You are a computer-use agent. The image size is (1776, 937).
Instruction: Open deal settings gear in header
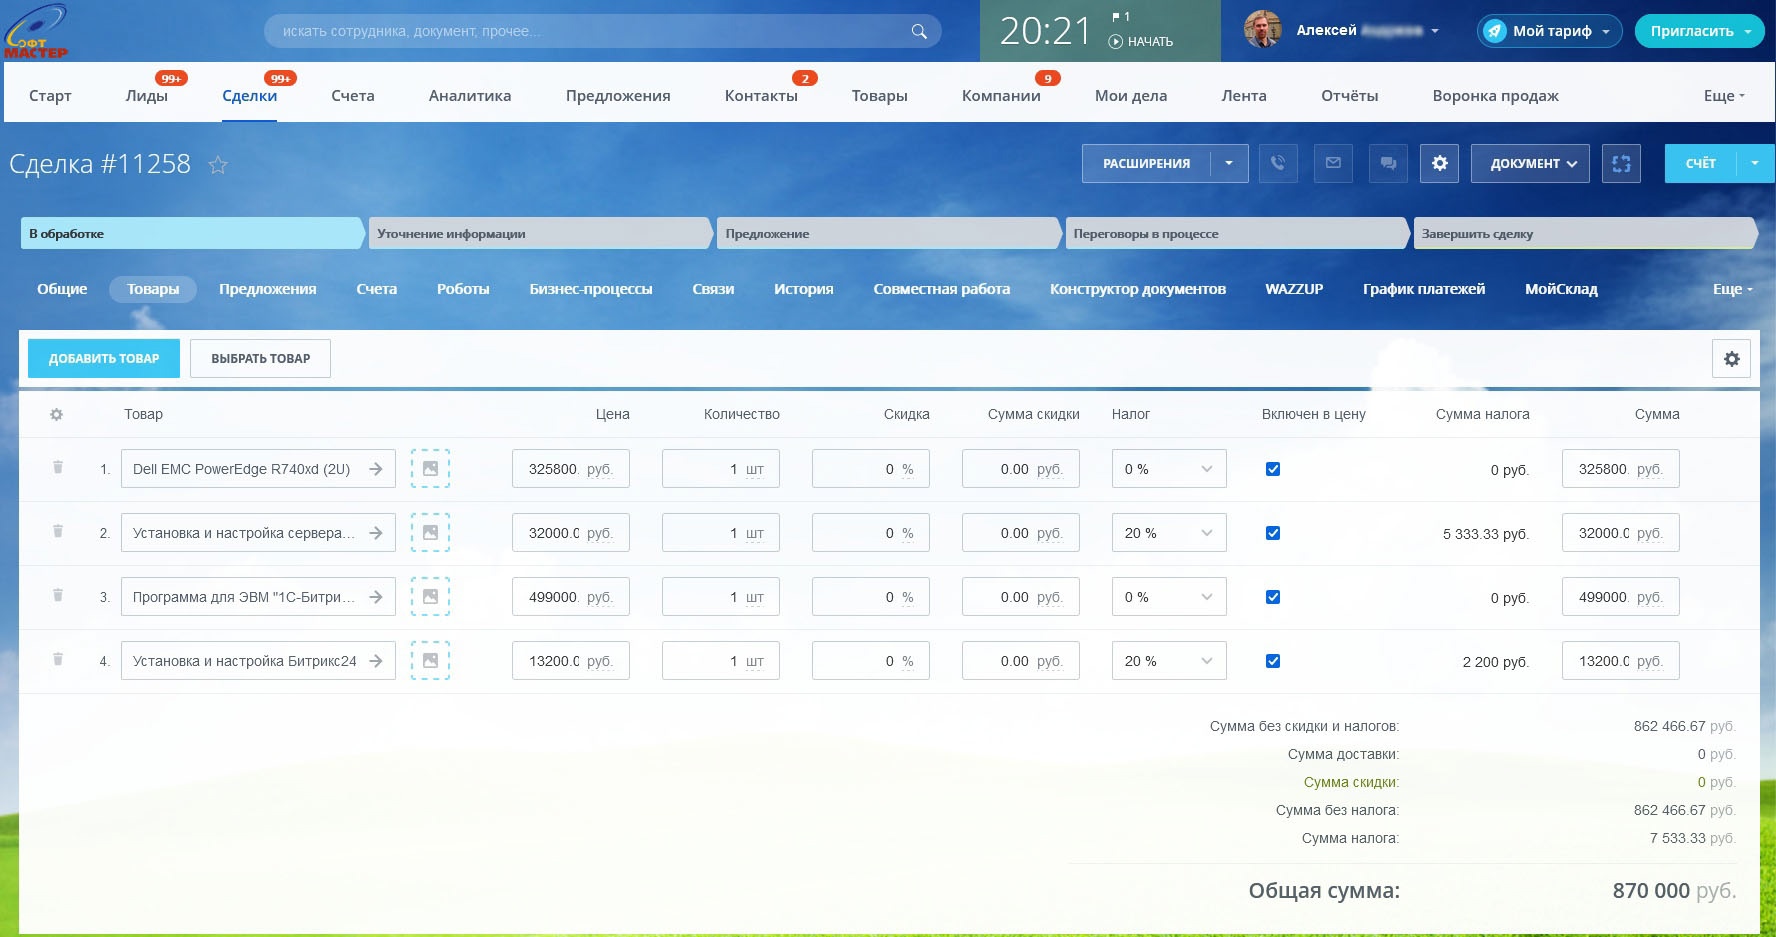1439,163
